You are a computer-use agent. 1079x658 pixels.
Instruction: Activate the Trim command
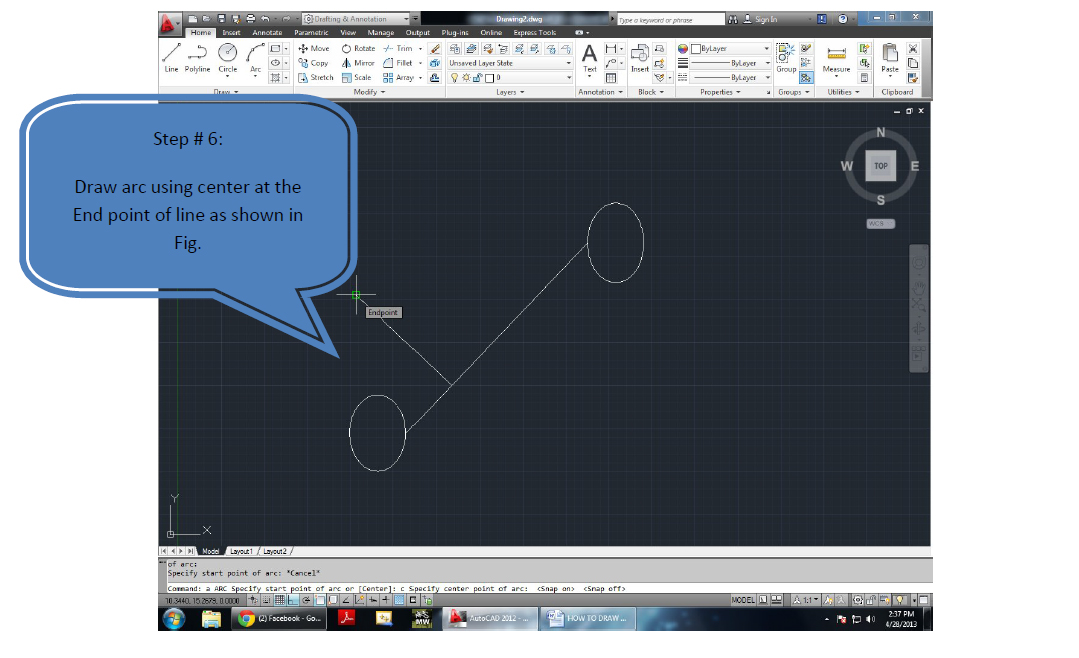[x=403, y=48]
